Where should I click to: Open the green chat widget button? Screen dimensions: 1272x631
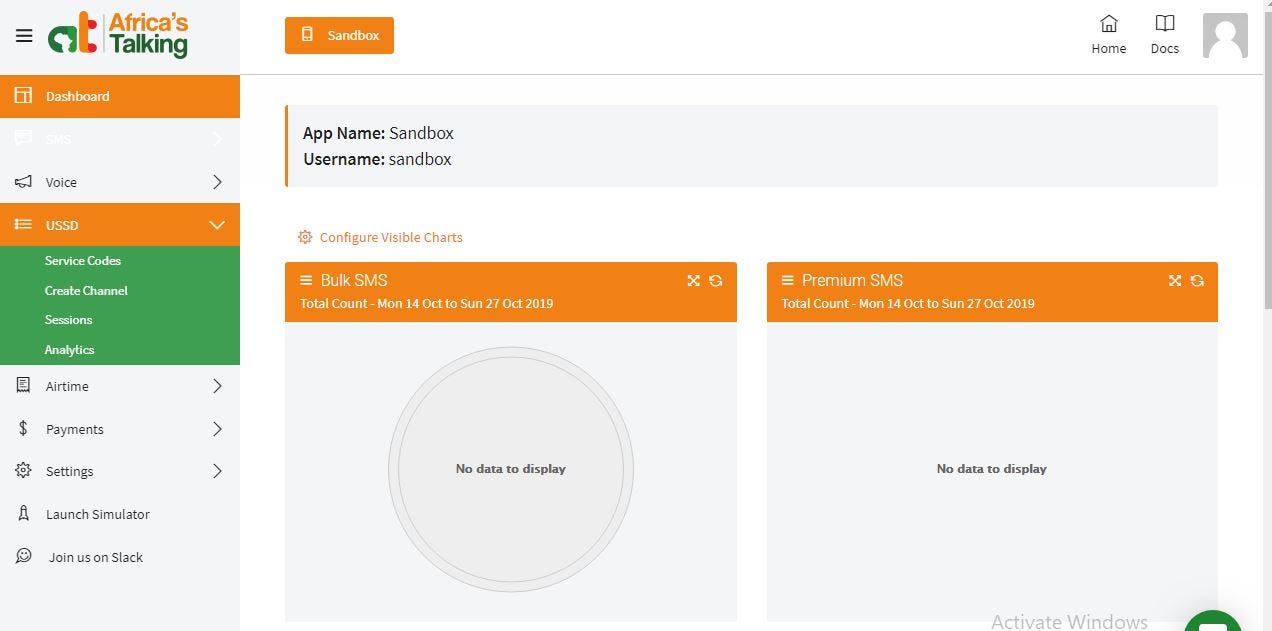[1213, 621]
